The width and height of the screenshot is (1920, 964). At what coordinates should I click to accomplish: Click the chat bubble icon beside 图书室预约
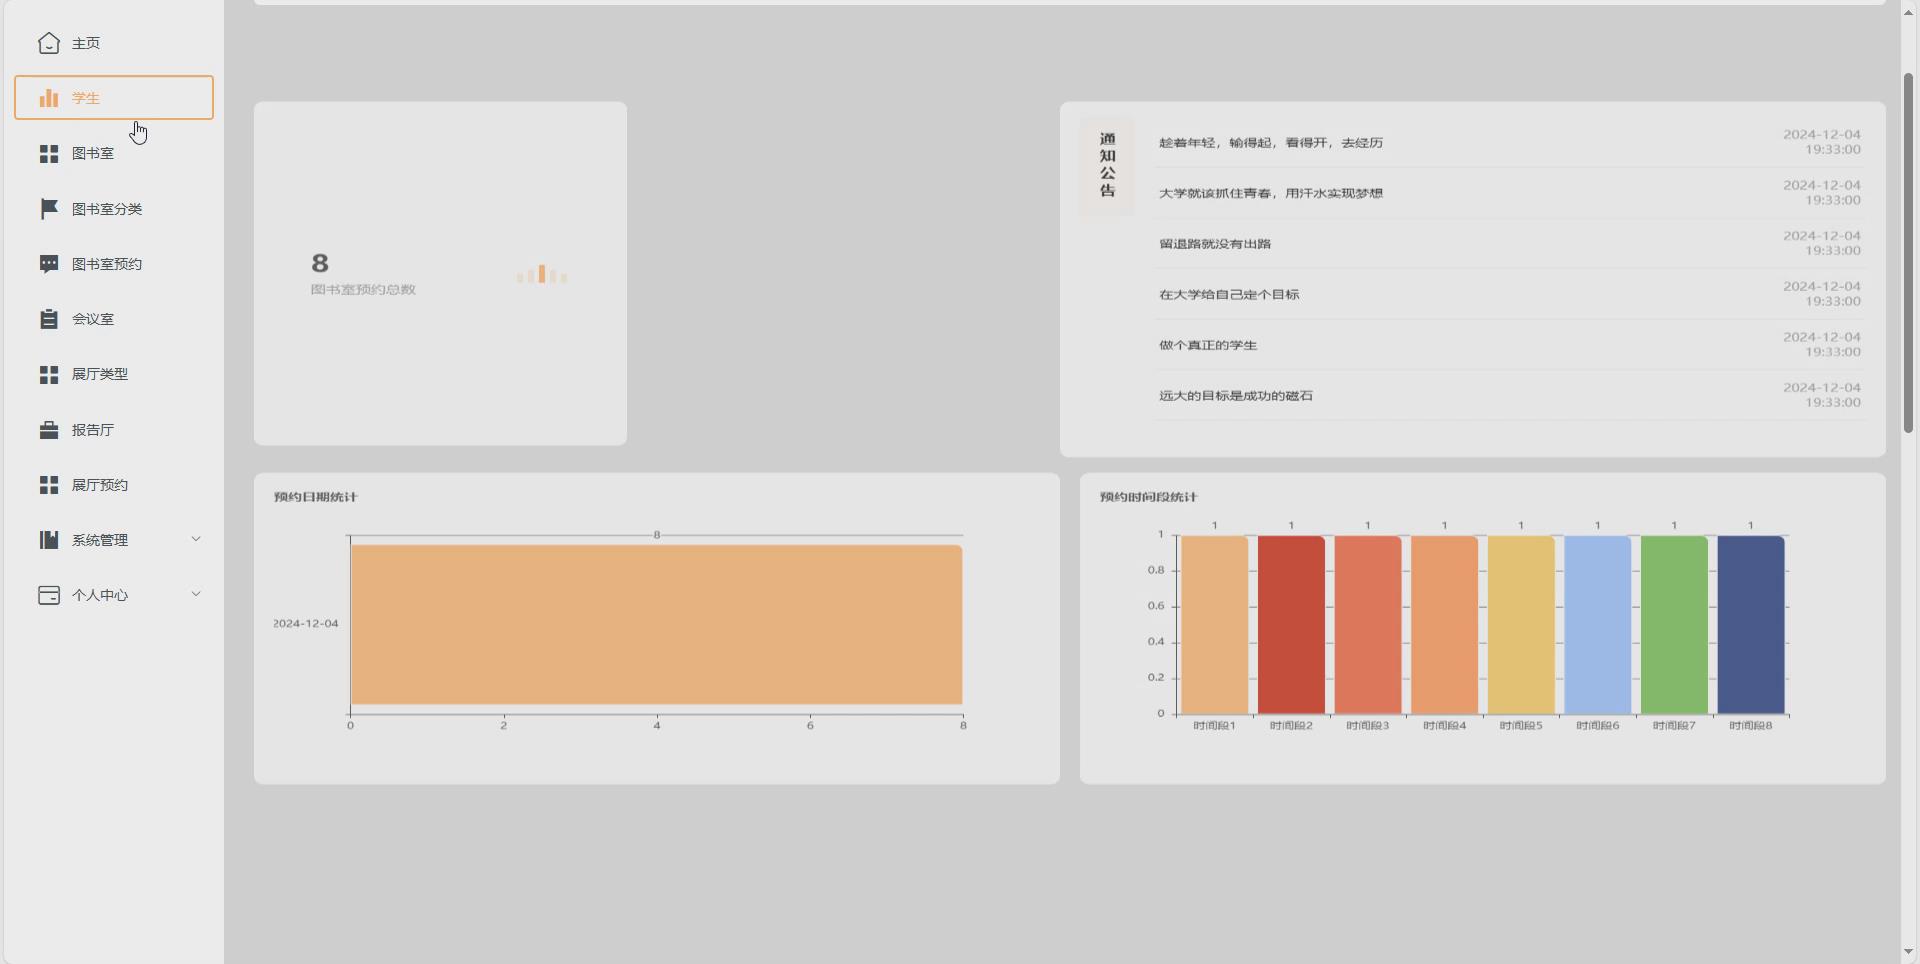(x=49, y=264)
